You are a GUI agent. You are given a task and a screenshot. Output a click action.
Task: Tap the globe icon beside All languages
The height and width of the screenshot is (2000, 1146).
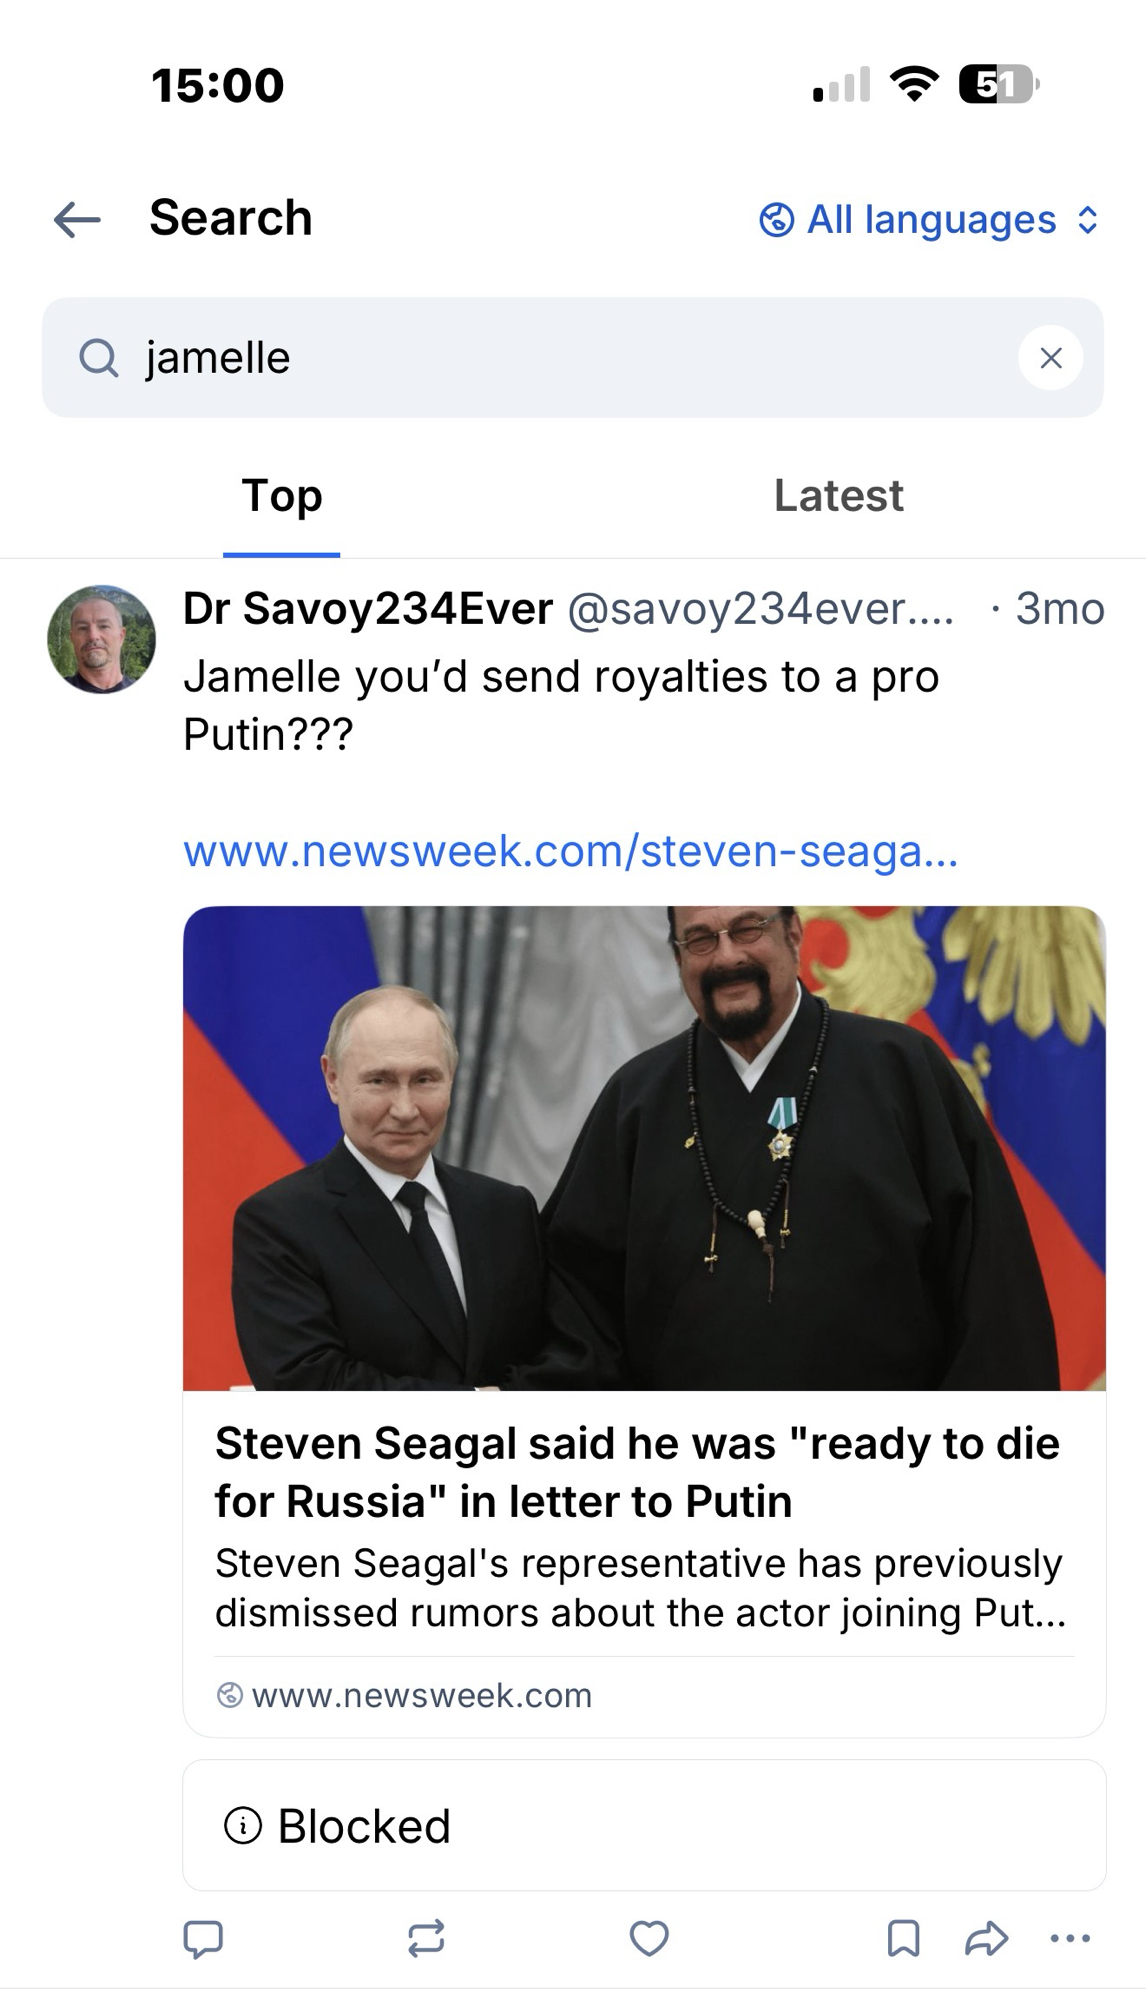[x=777, y=219]
